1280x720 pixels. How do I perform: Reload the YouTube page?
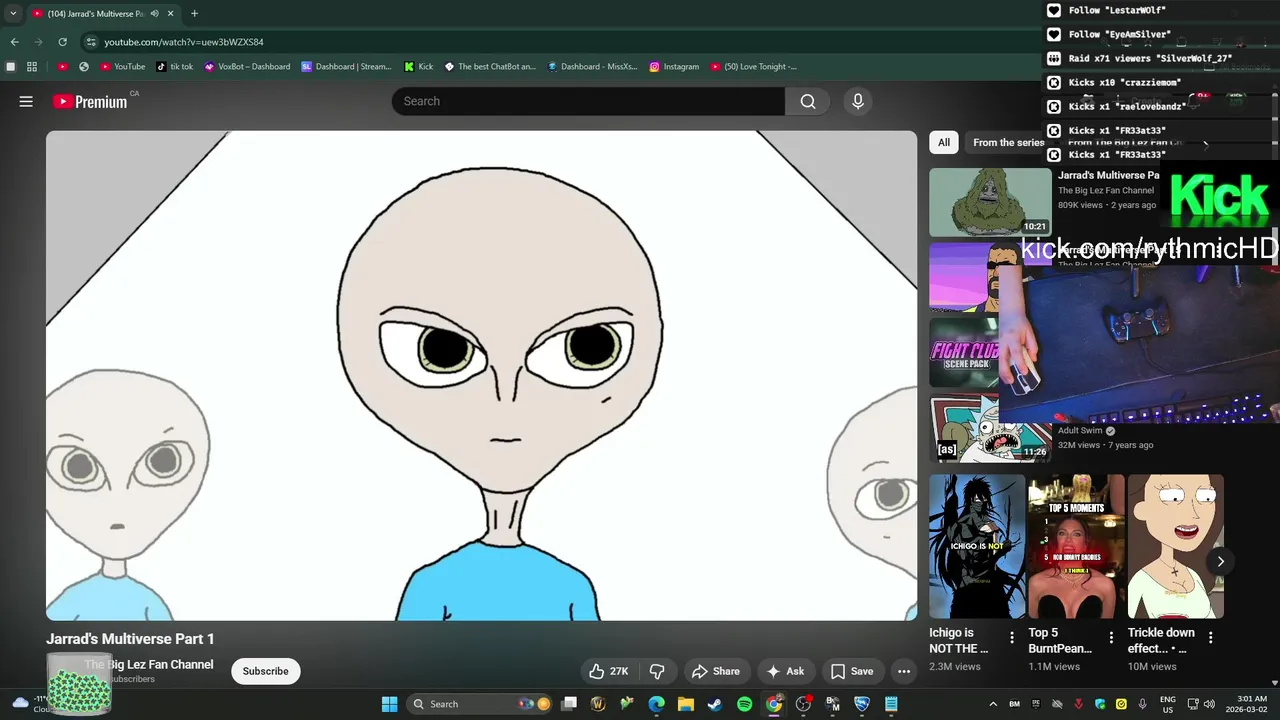point(62,42)
